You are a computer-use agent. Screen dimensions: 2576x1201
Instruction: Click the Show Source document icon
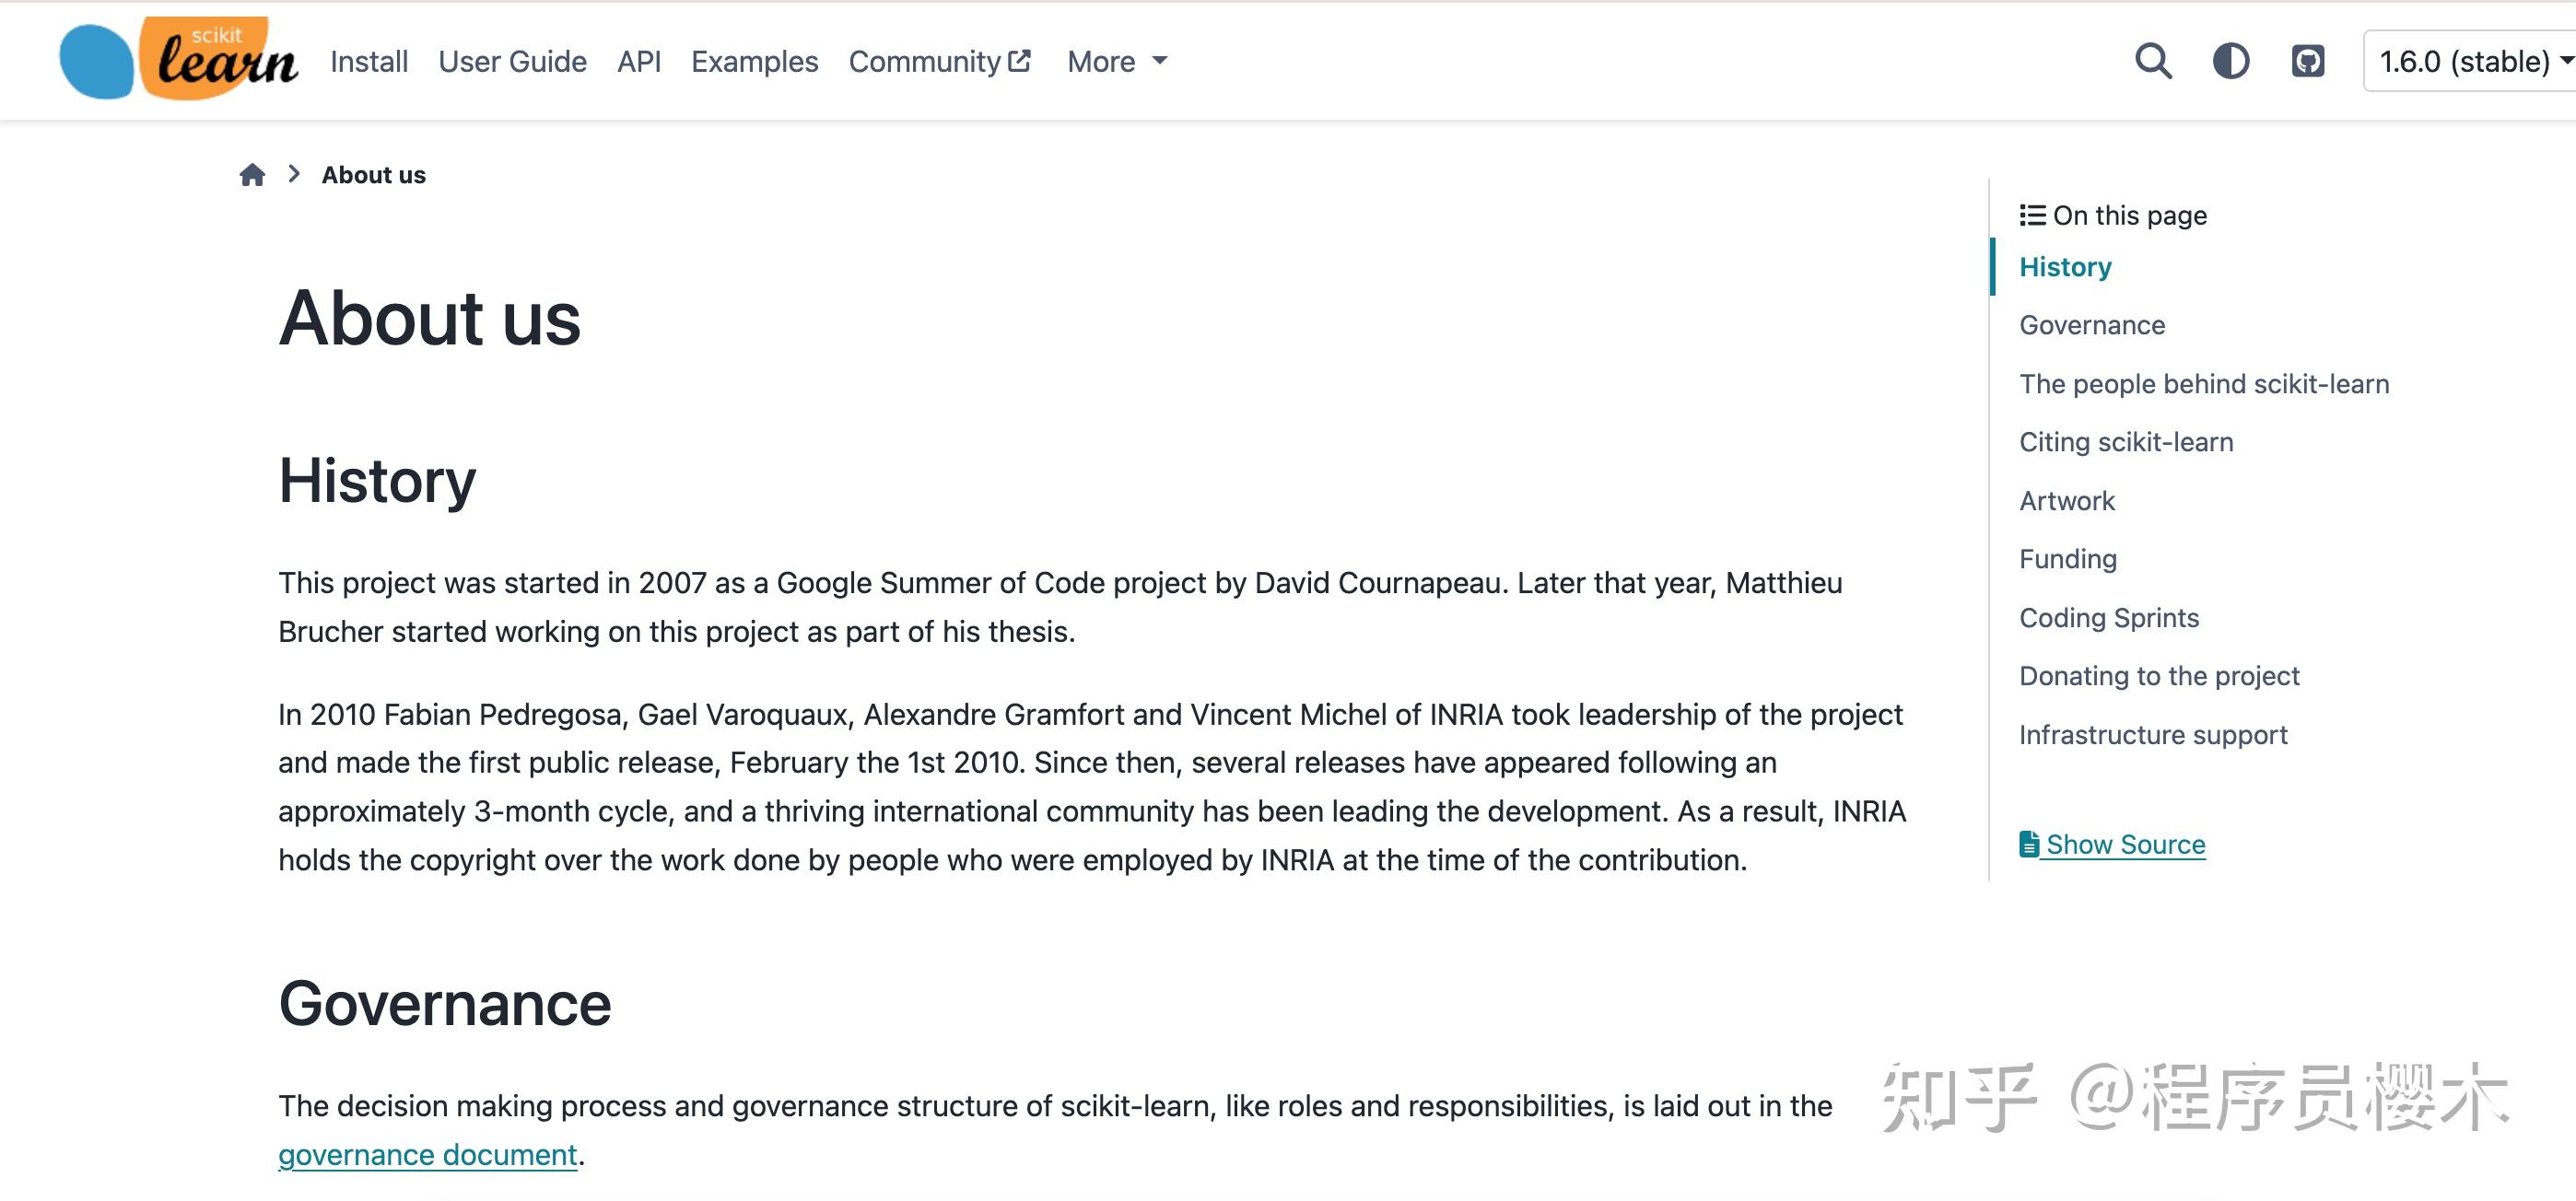(x=2028, y=844)
